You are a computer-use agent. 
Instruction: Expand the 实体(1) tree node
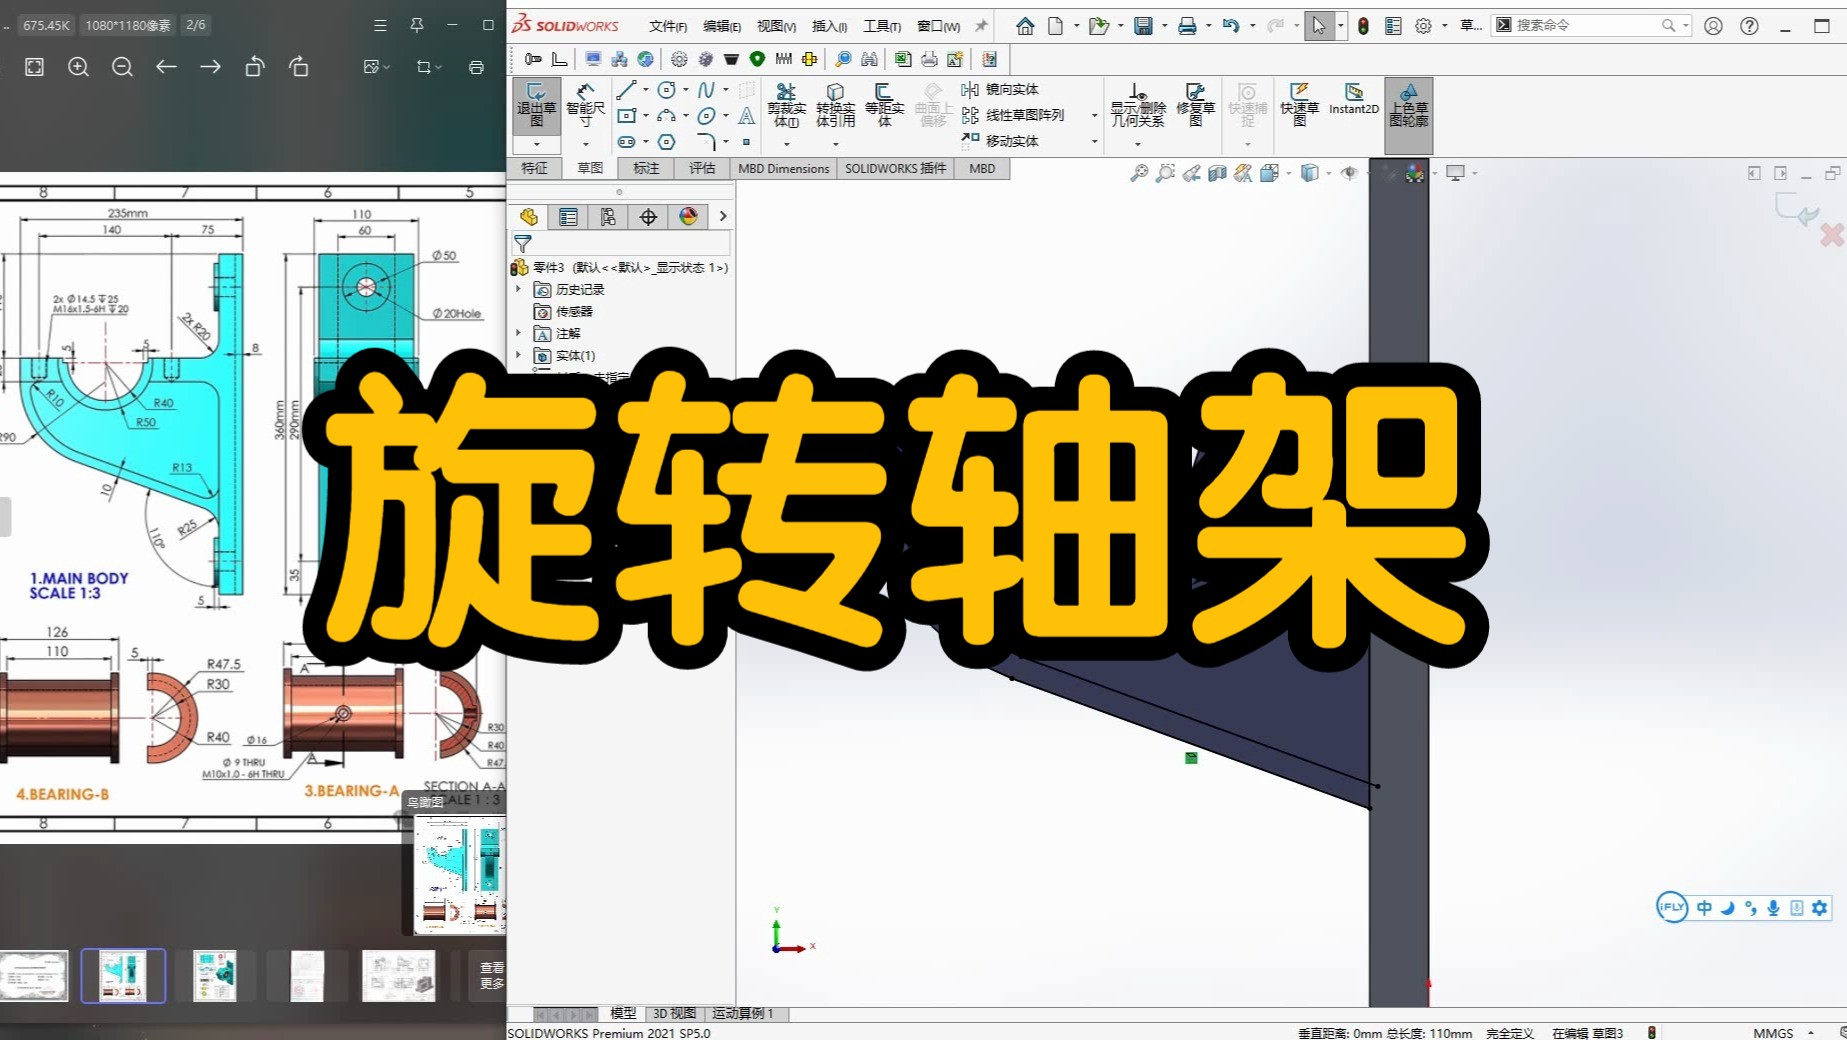click(519, 355)
